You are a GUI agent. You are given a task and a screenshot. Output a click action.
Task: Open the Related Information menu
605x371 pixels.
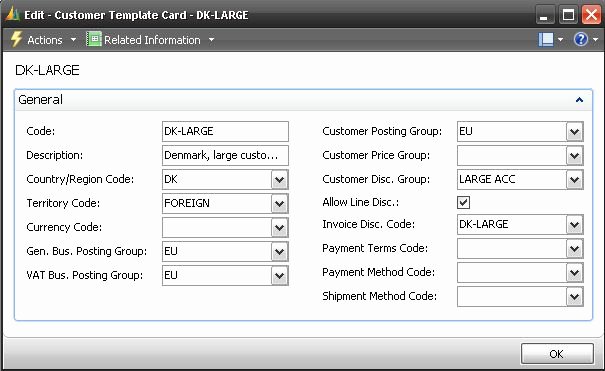(x=152, y=40)
